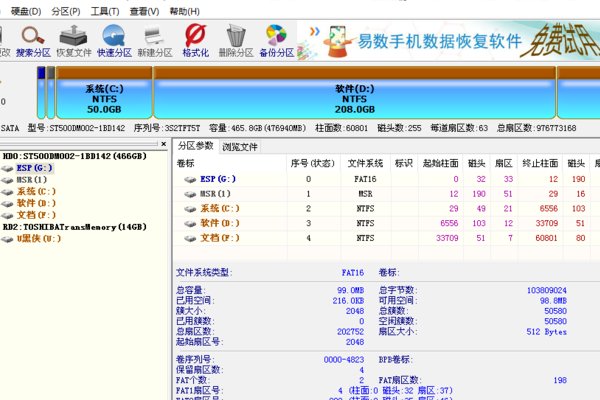This screenshot has height=400, width=600.
Task: Click the end cylinder value 60801
Action: tap(546, 238)
